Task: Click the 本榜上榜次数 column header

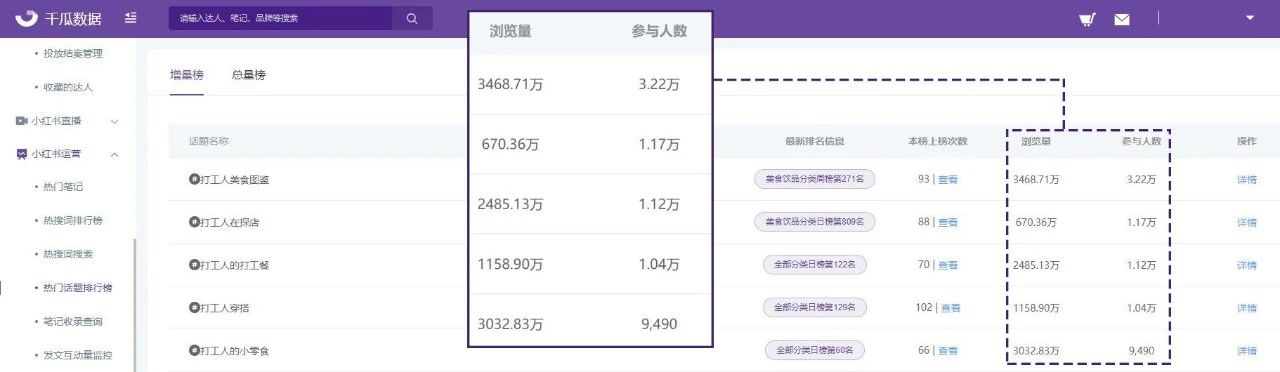Action: click(938, 141)
